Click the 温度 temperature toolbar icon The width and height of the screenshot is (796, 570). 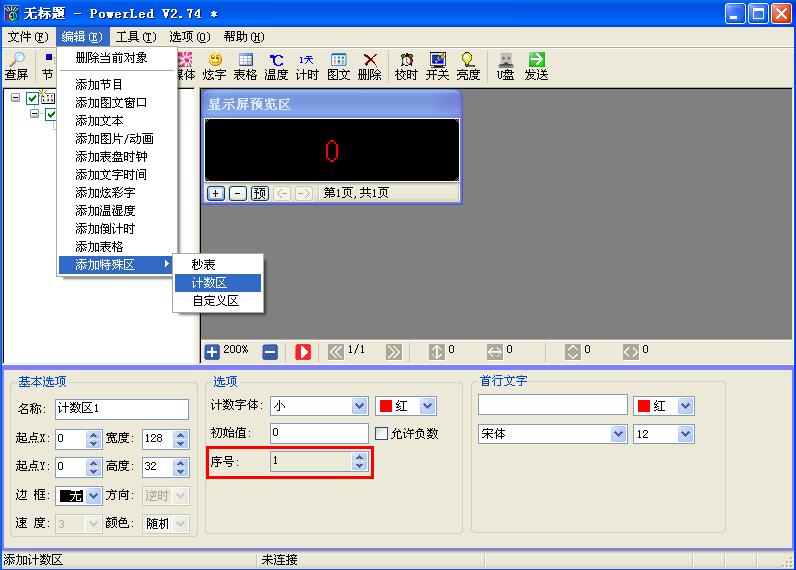pyautogui.click(x=276, y=66)
